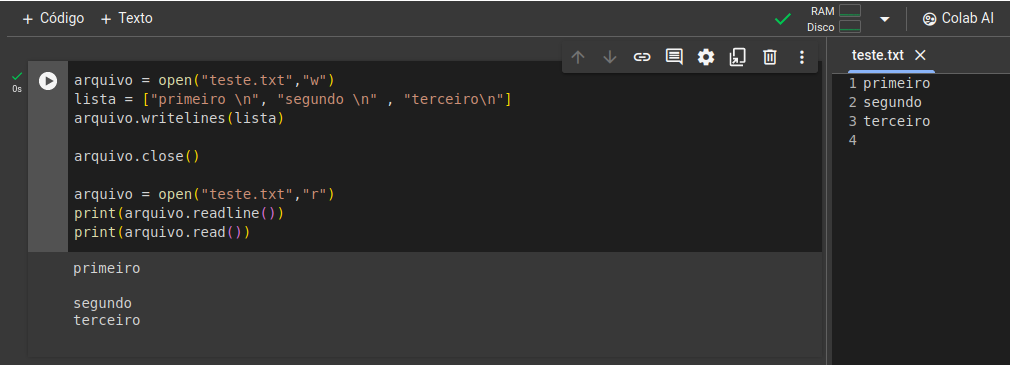This screenshot has width=1012, height=365.
Task: Copy link to cell icon
Action: (642, 57)
